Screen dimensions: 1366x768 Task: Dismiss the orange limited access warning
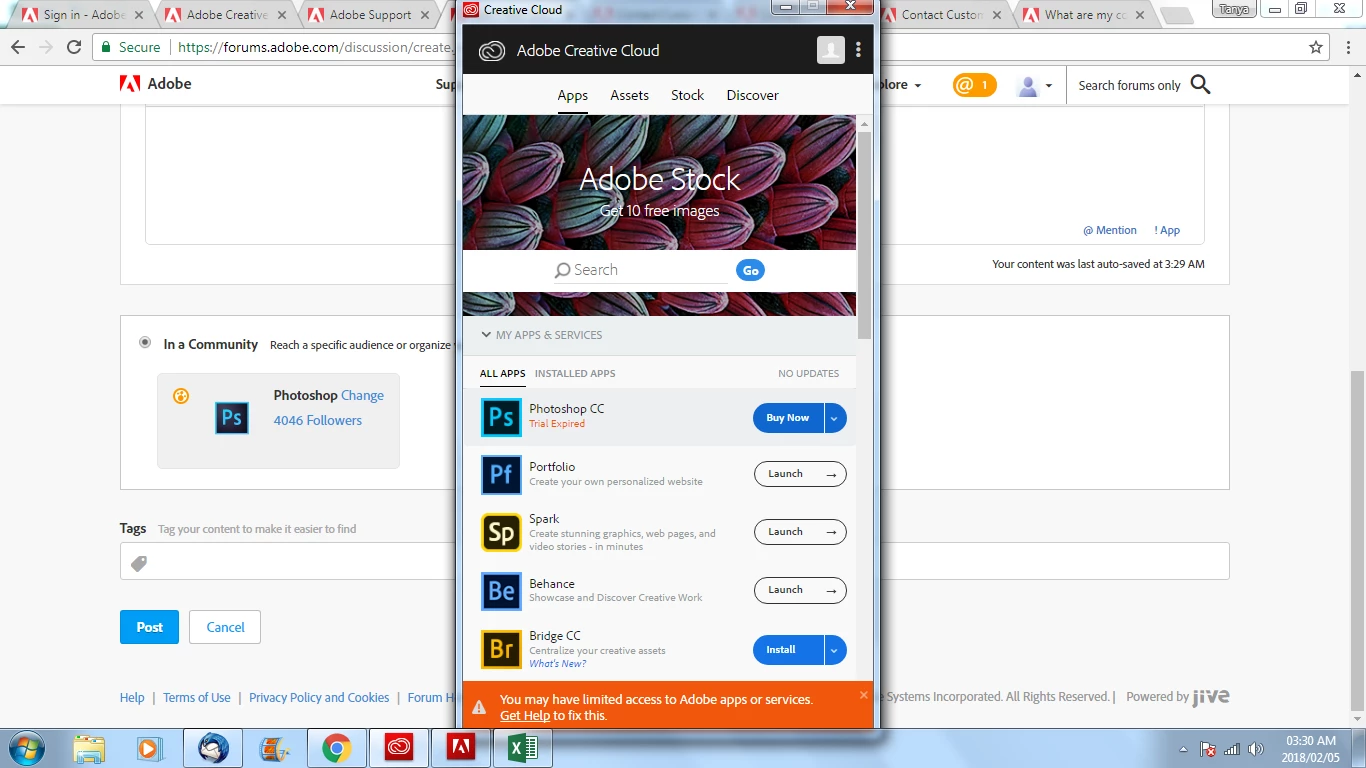864,695
